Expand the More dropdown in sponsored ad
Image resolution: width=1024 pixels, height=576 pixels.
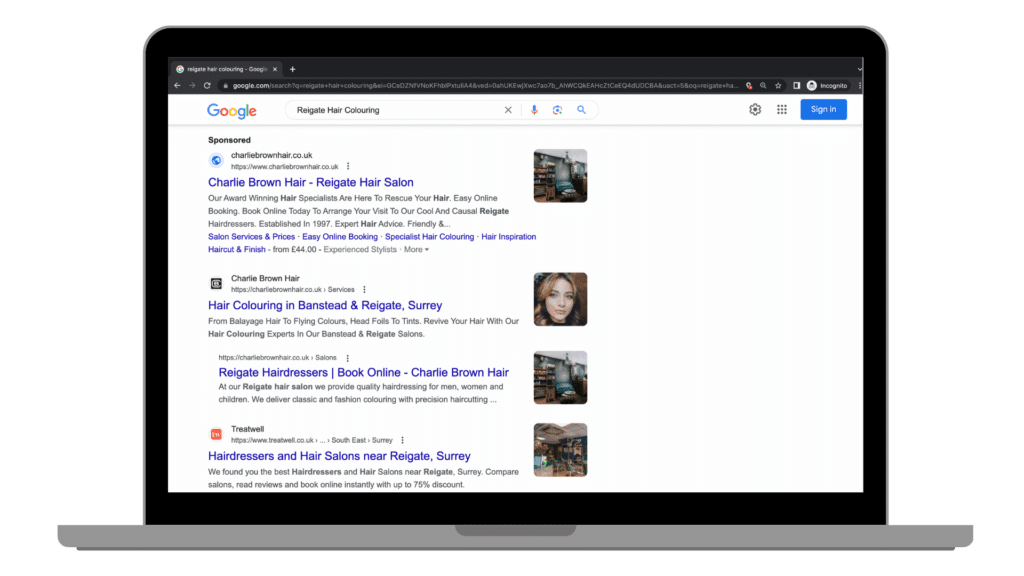coord(416,249)
